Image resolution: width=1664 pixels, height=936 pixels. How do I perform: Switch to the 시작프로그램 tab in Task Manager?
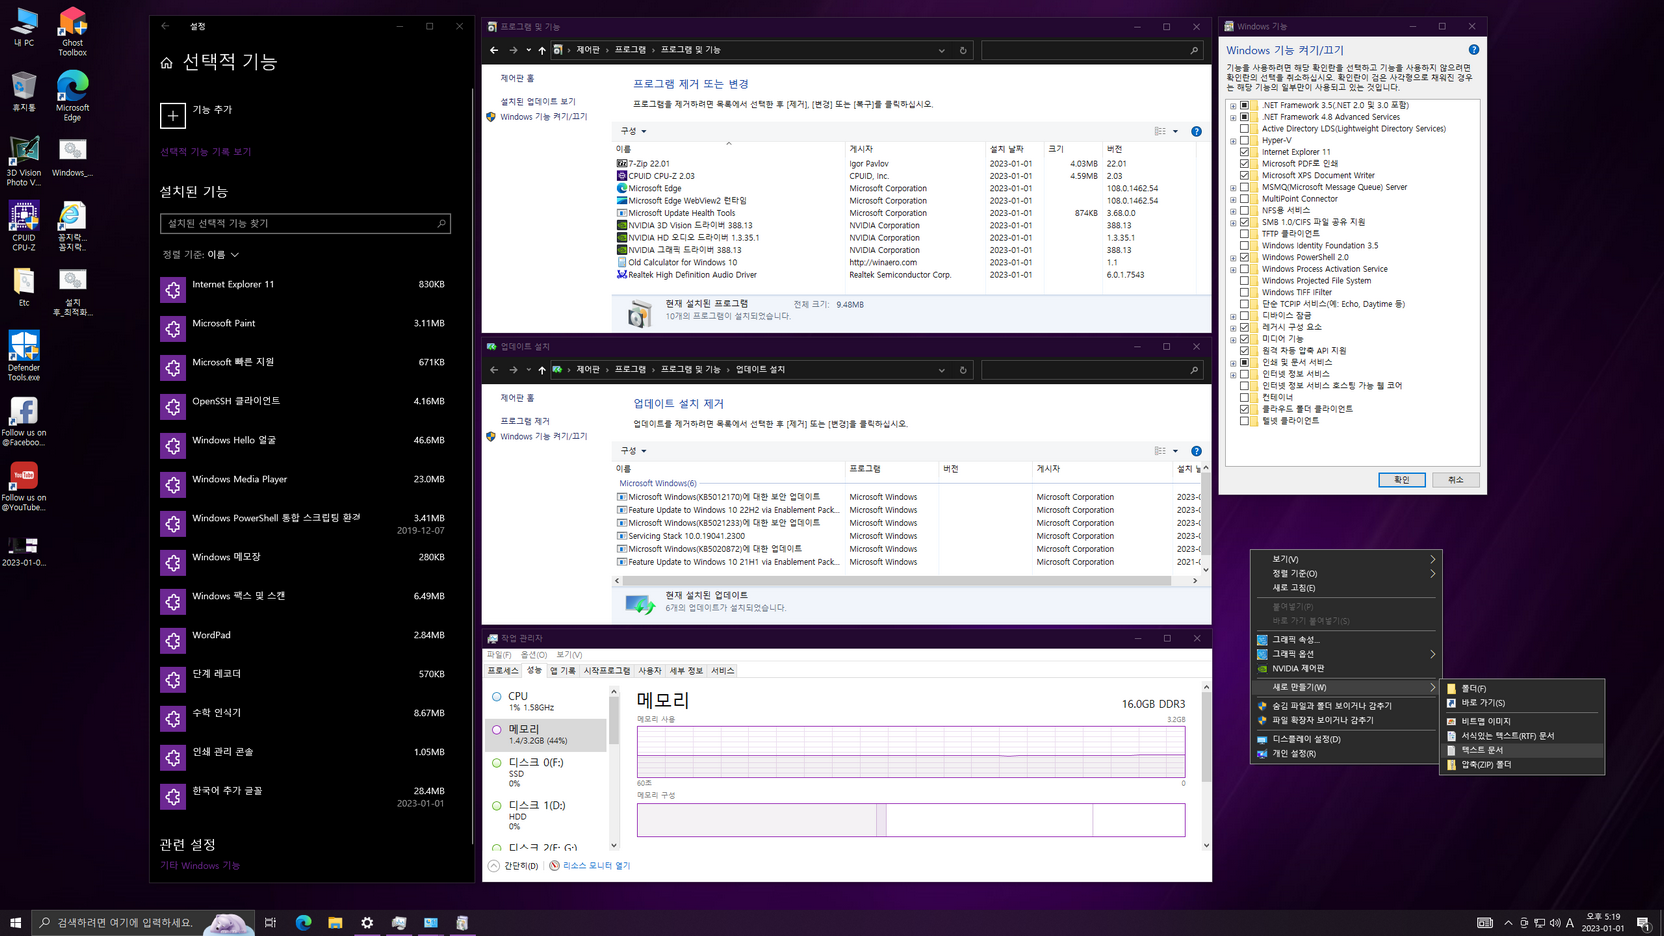tap(607, 671)
